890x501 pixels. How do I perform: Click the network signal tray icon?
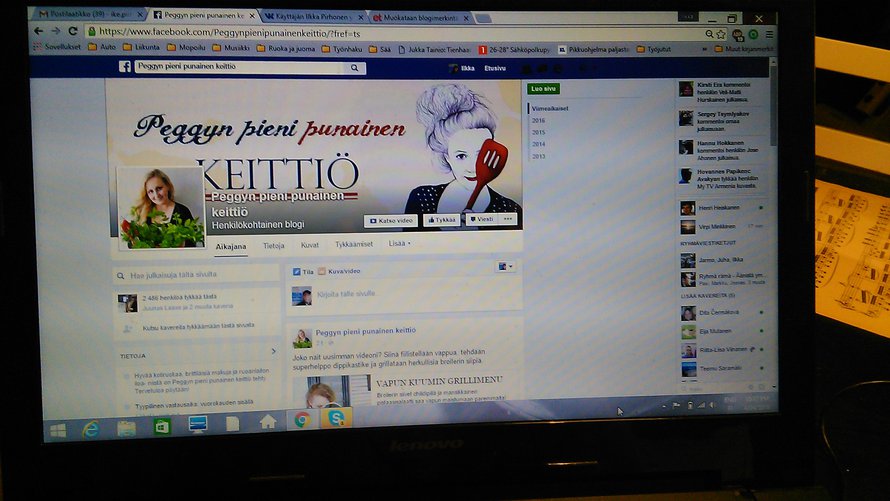[701, 405]
